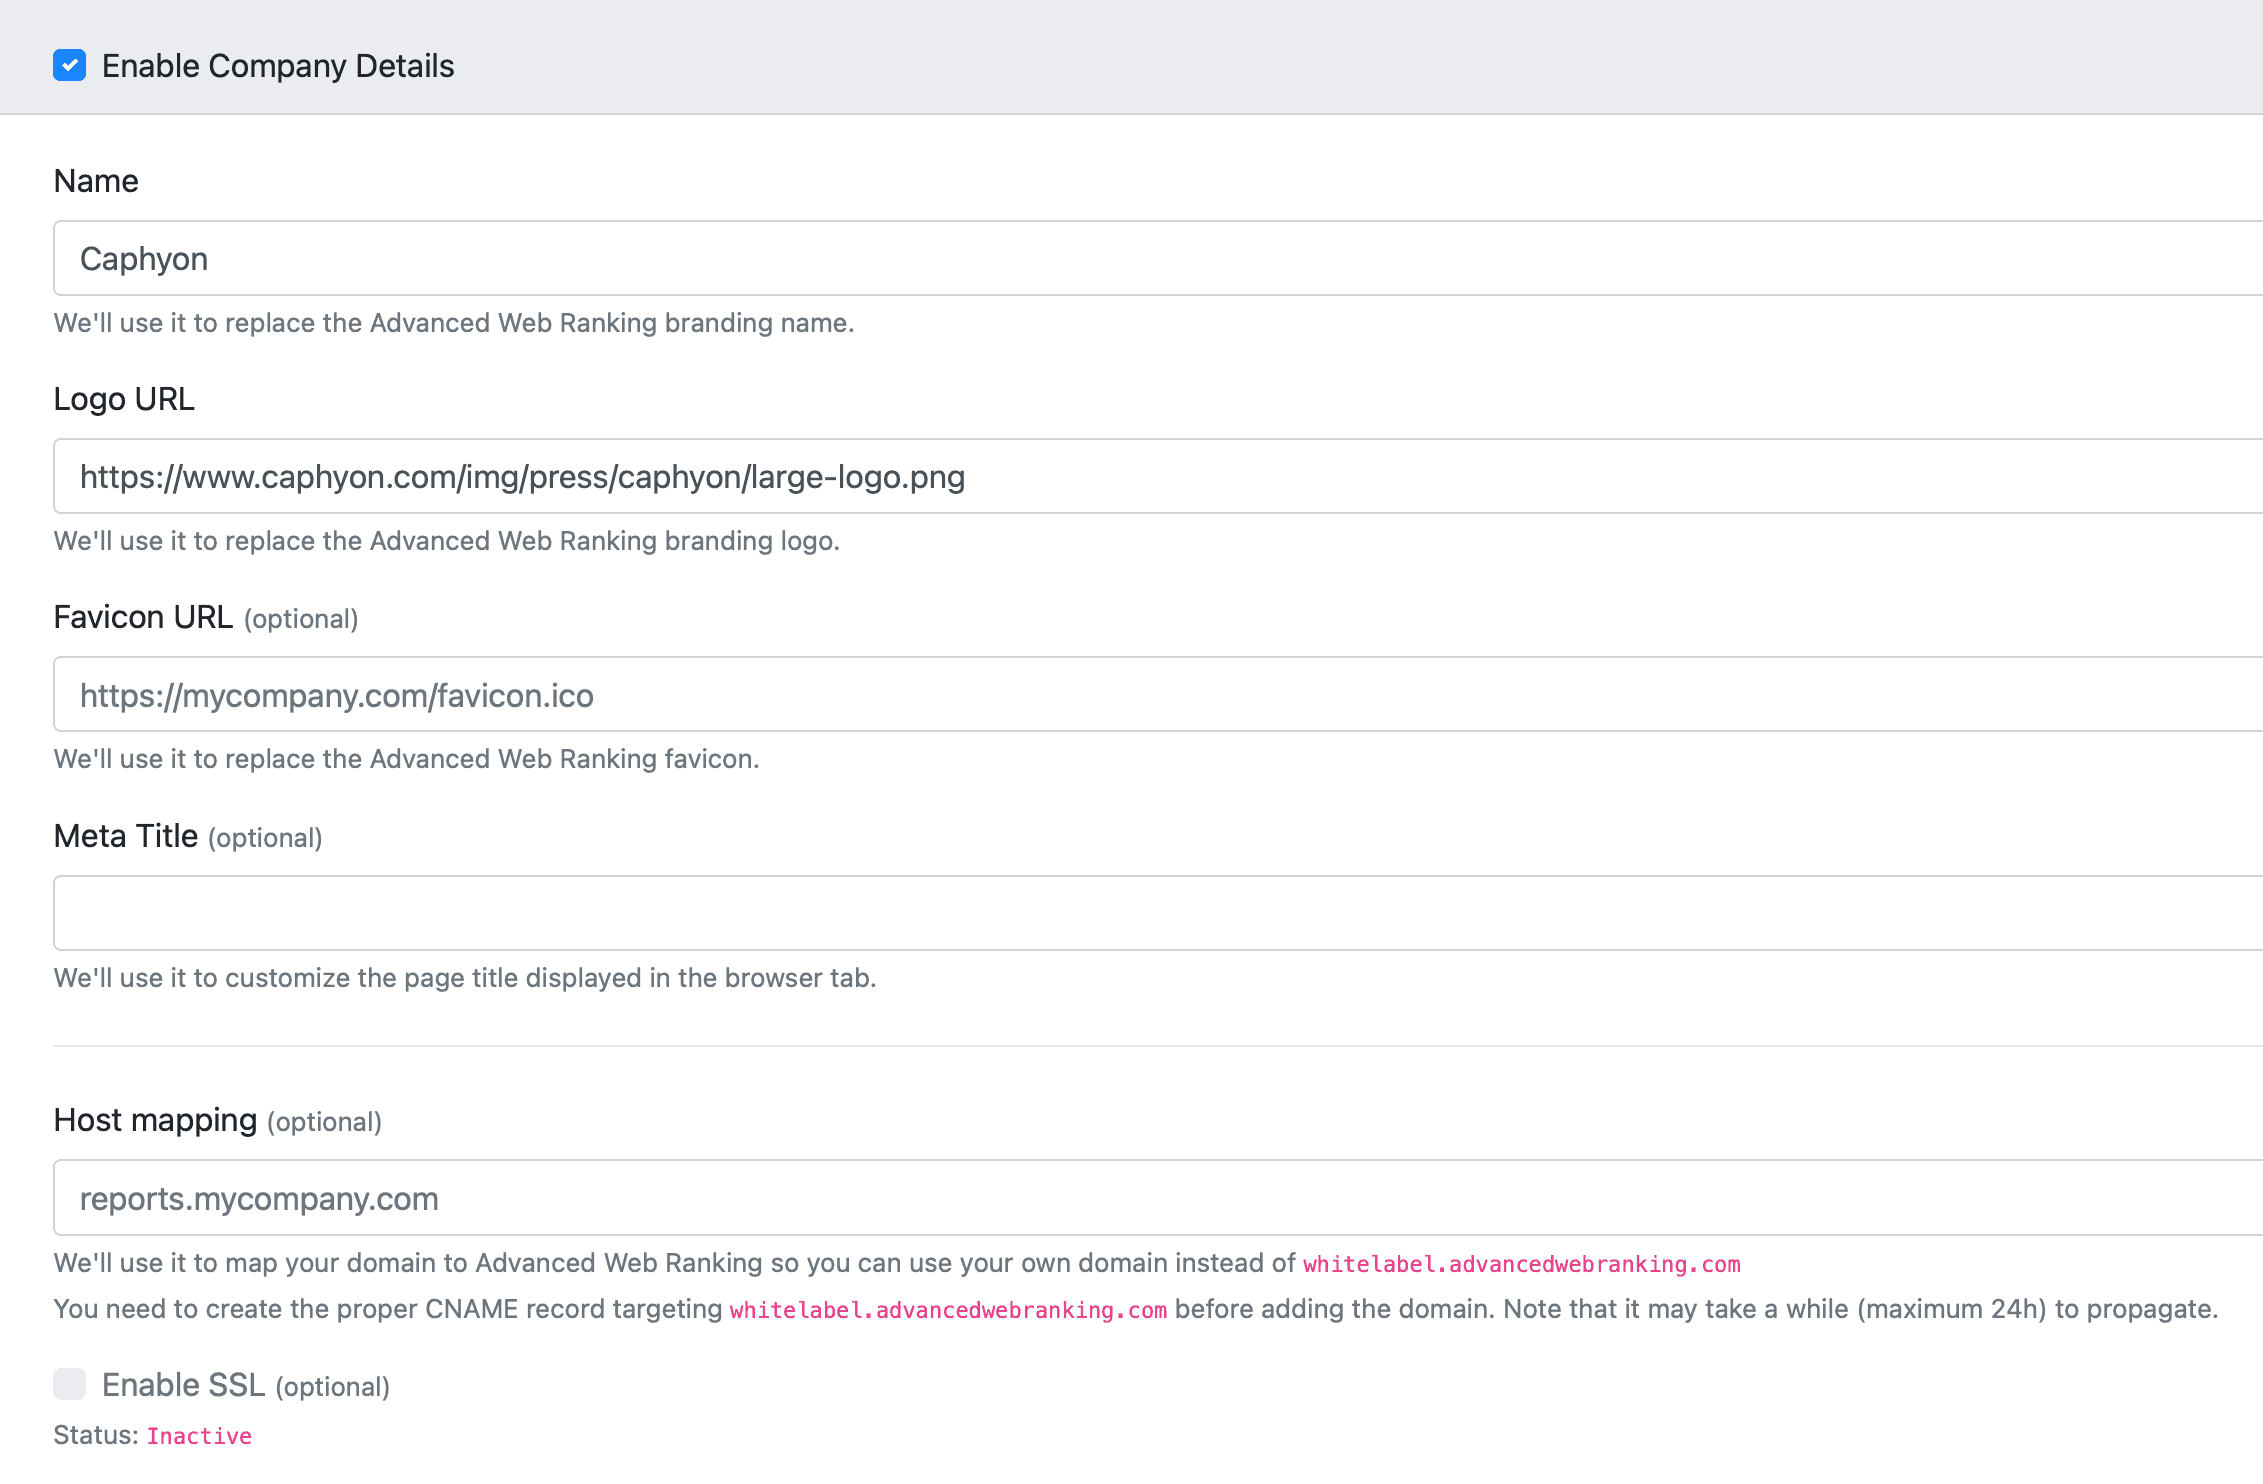The width and height of the screenshot is (2263, 1484).
Task: Click the Host mapping input field
Action: point(1158,1197)
